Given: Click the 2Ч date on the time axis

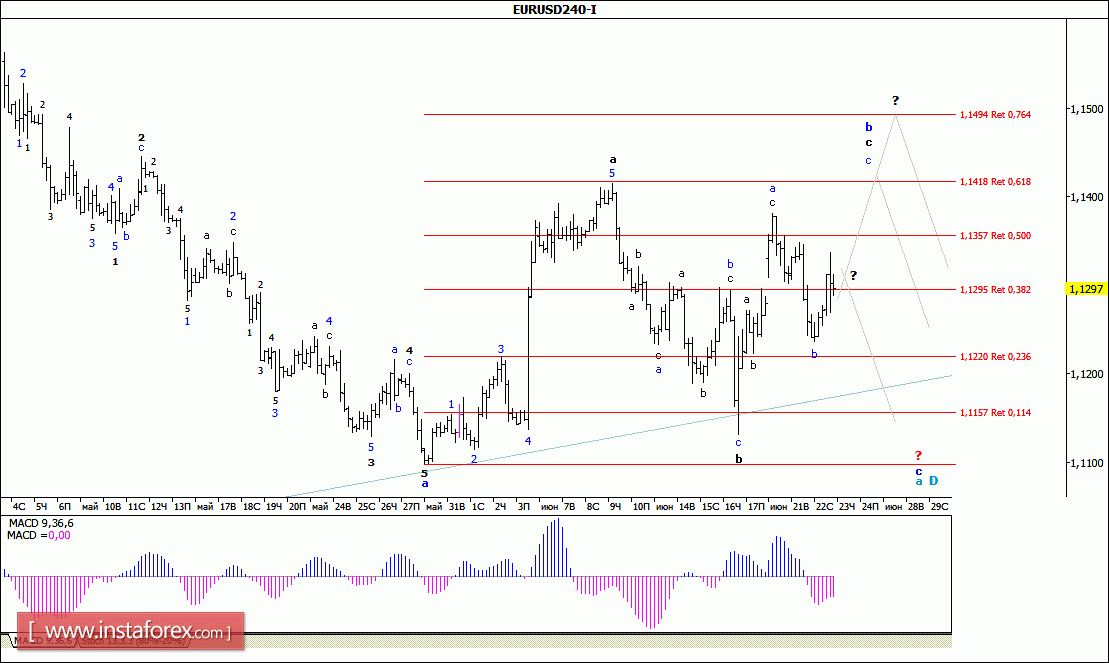Looking at the screenshot, I should pyautogui.click(x=500, y=507).
